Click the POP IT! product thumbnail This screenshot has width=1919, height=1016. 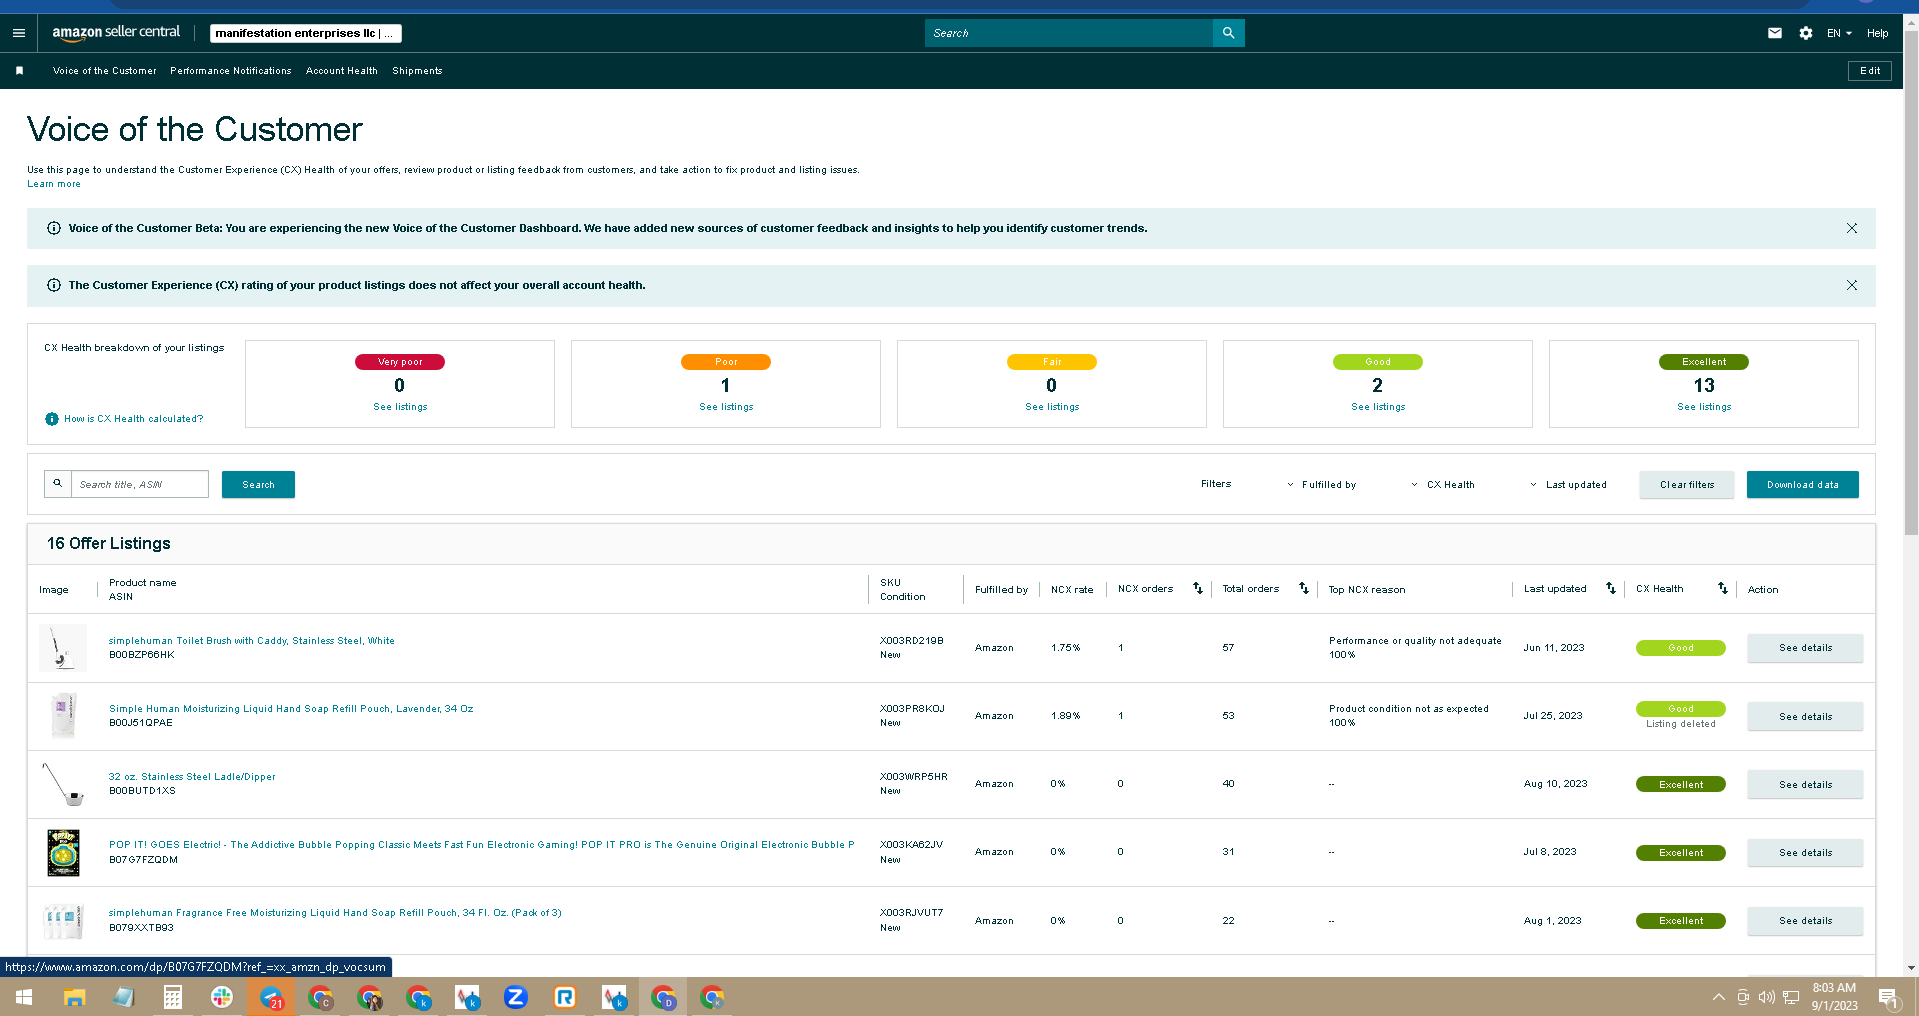pos(63,853)
